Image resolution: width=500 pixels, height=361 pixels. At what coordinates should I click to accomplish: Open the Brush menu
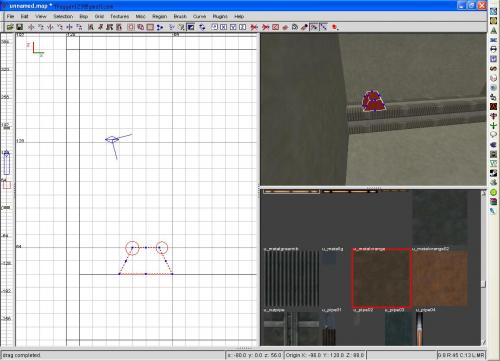coord(180,16)
